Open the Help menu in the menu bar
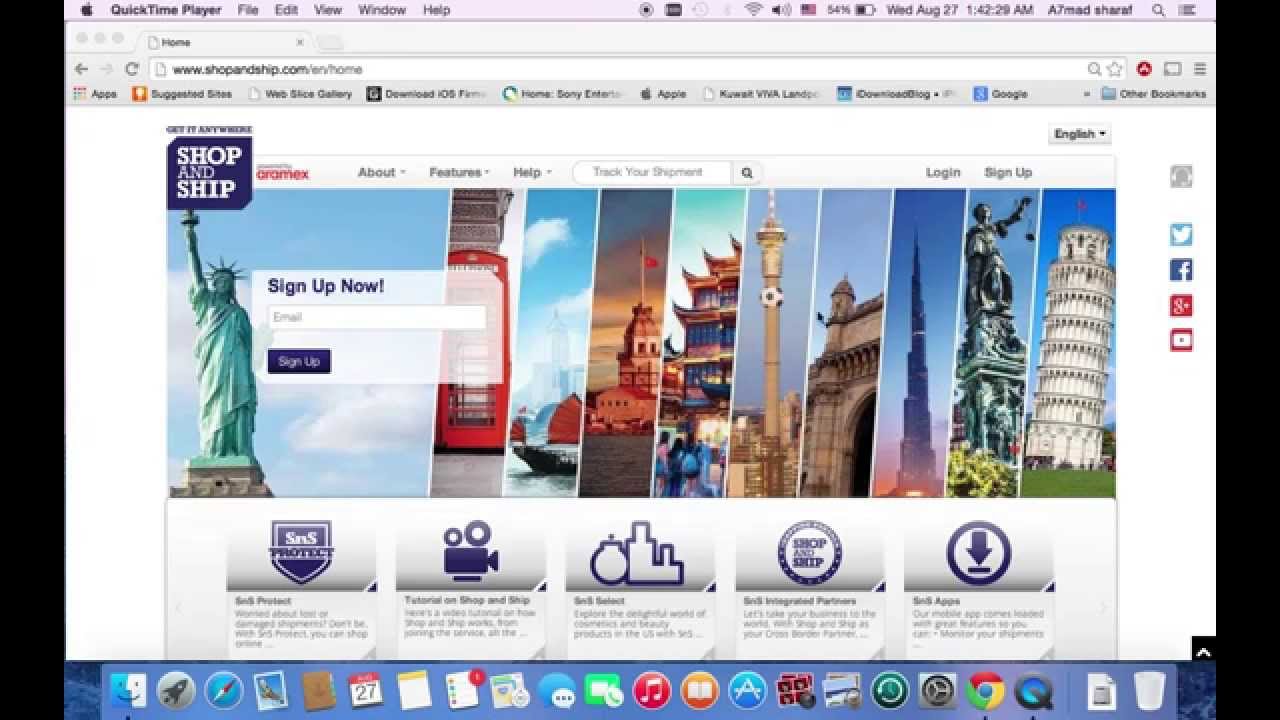 tap(436, 10)
